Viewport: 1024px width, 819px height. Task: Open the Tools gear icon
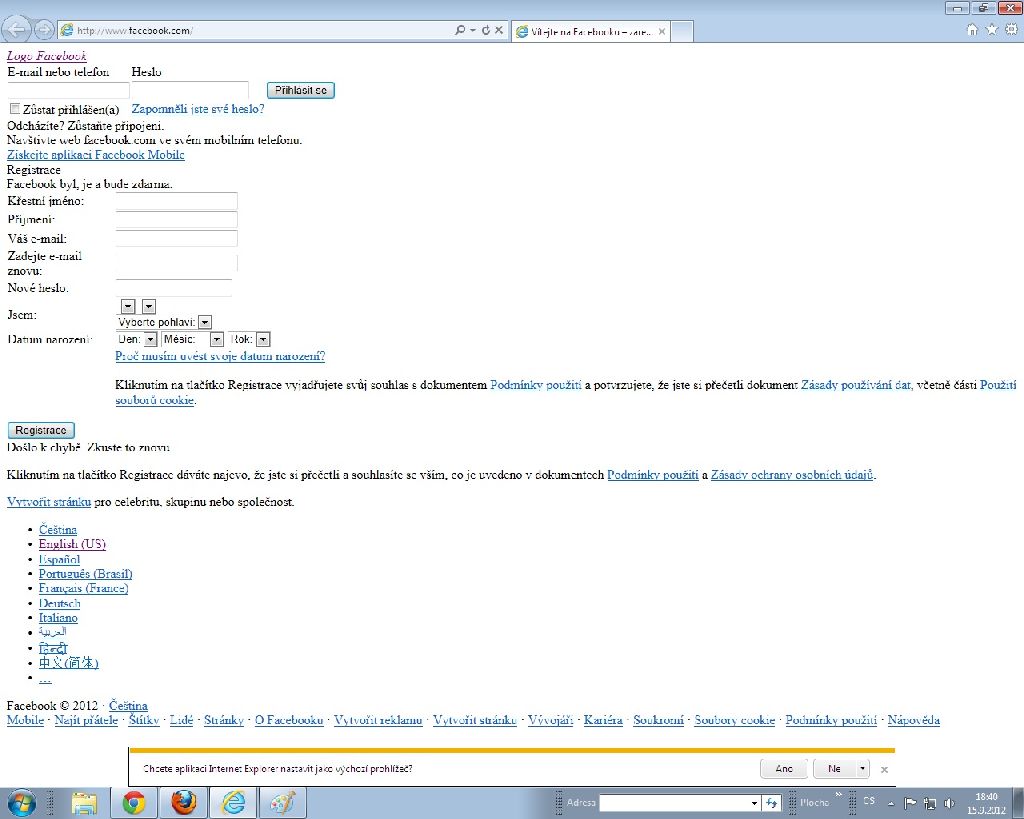(1012, 29)
